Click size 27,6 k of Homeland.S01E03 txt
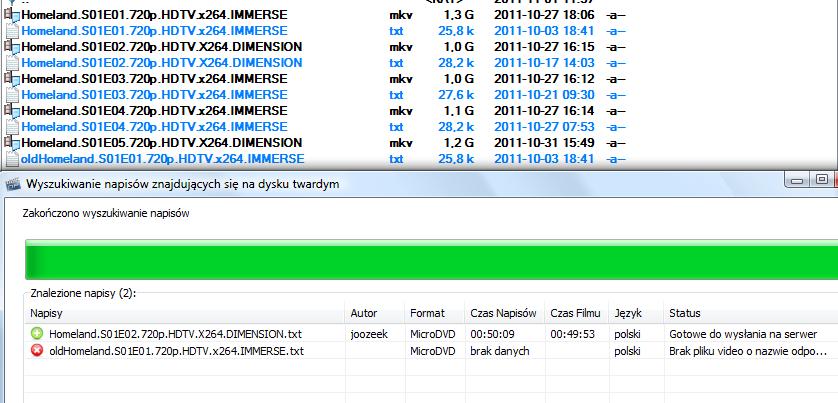Screen dimensions: 838x403 pyautogui.click(x=456, y=95)
